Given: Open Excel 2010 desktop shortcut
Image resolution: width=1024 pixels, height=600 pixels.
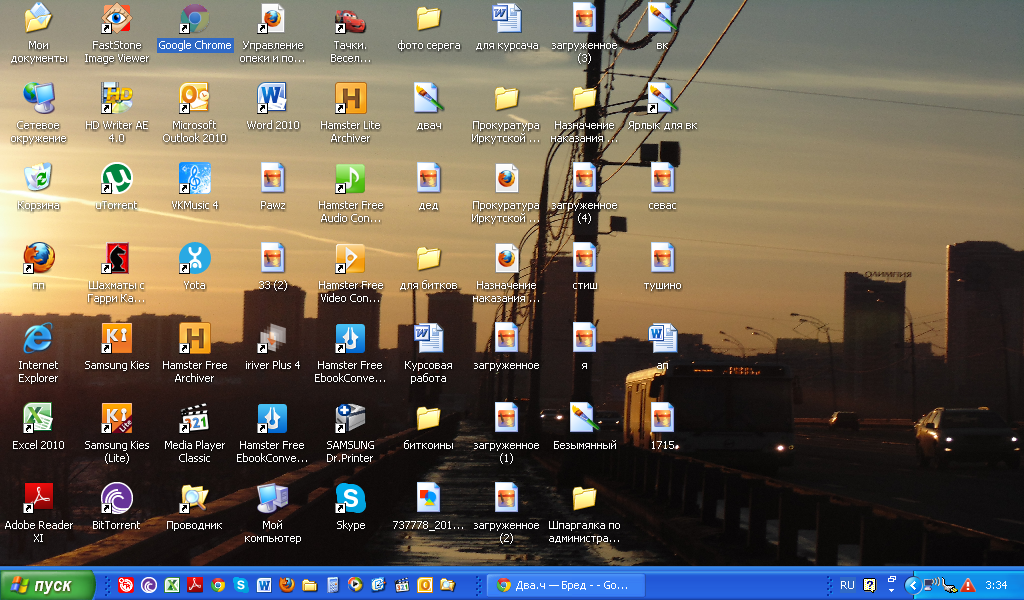Looking at the screenshot, I should click(38, 419).
